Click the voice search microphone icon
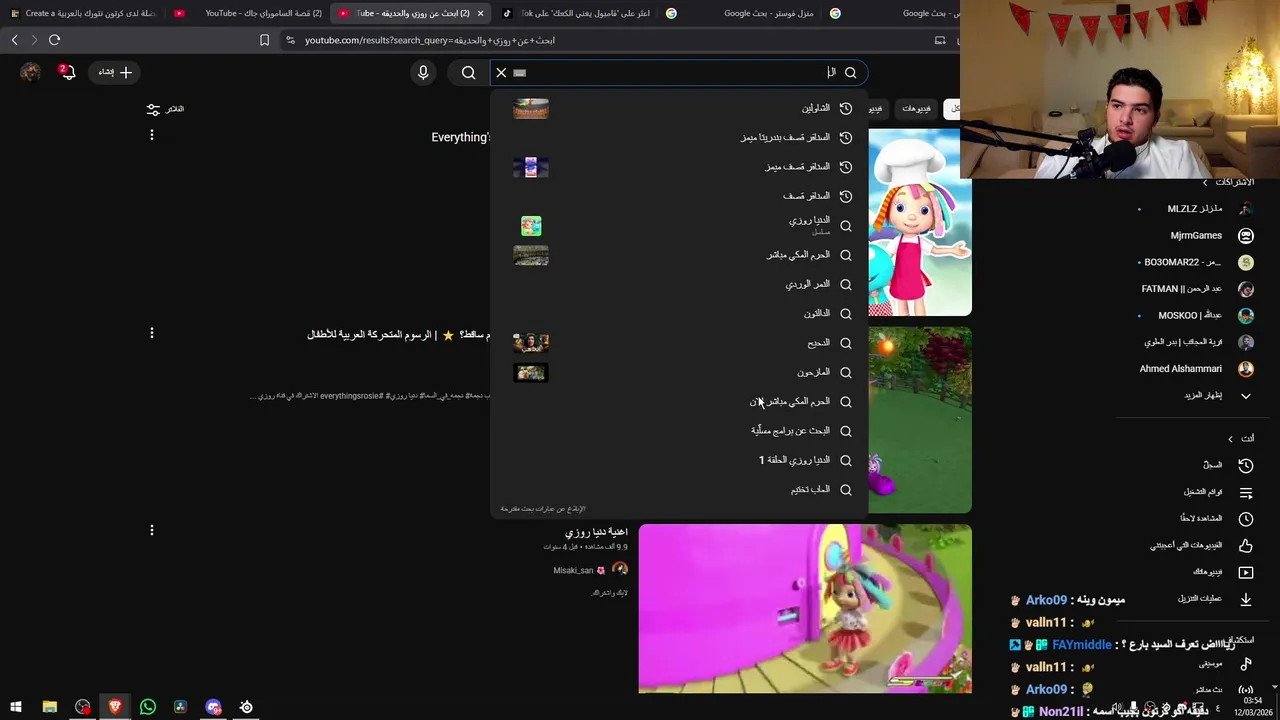This screenshot has width=1280, height=720. (x=423, y=72)
